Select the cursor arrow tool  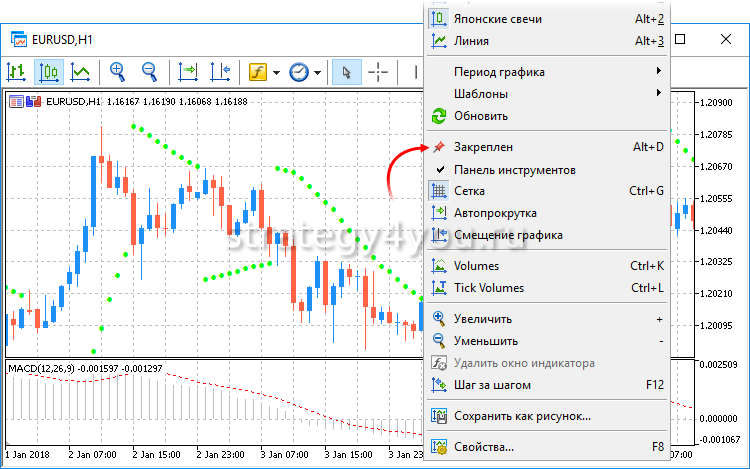346,72
